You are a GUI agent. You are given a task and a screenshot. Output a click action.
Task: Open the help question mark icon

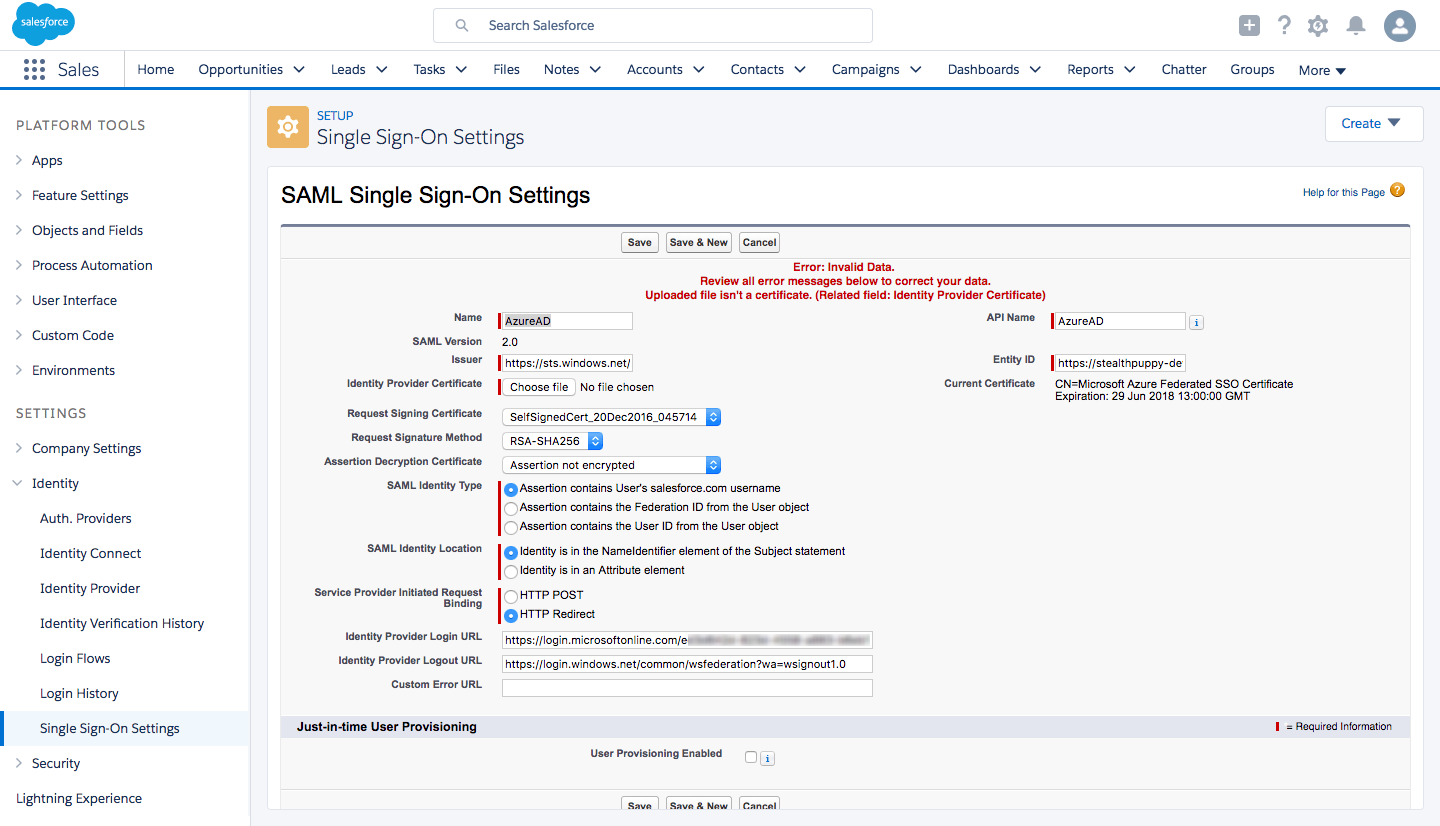tap(1284, 26)
